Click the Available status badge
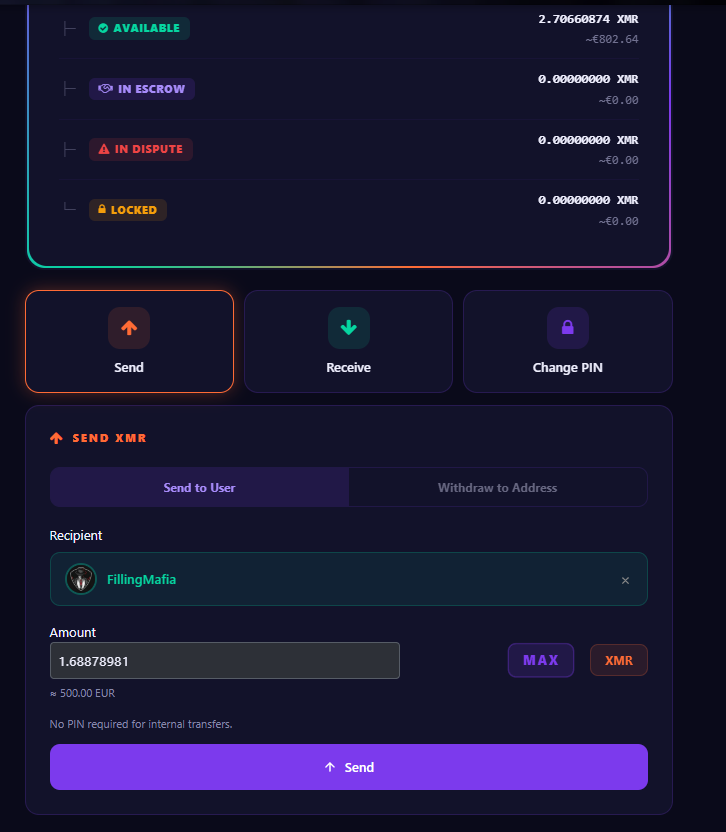The image size is (726, 832). [140, 28]
